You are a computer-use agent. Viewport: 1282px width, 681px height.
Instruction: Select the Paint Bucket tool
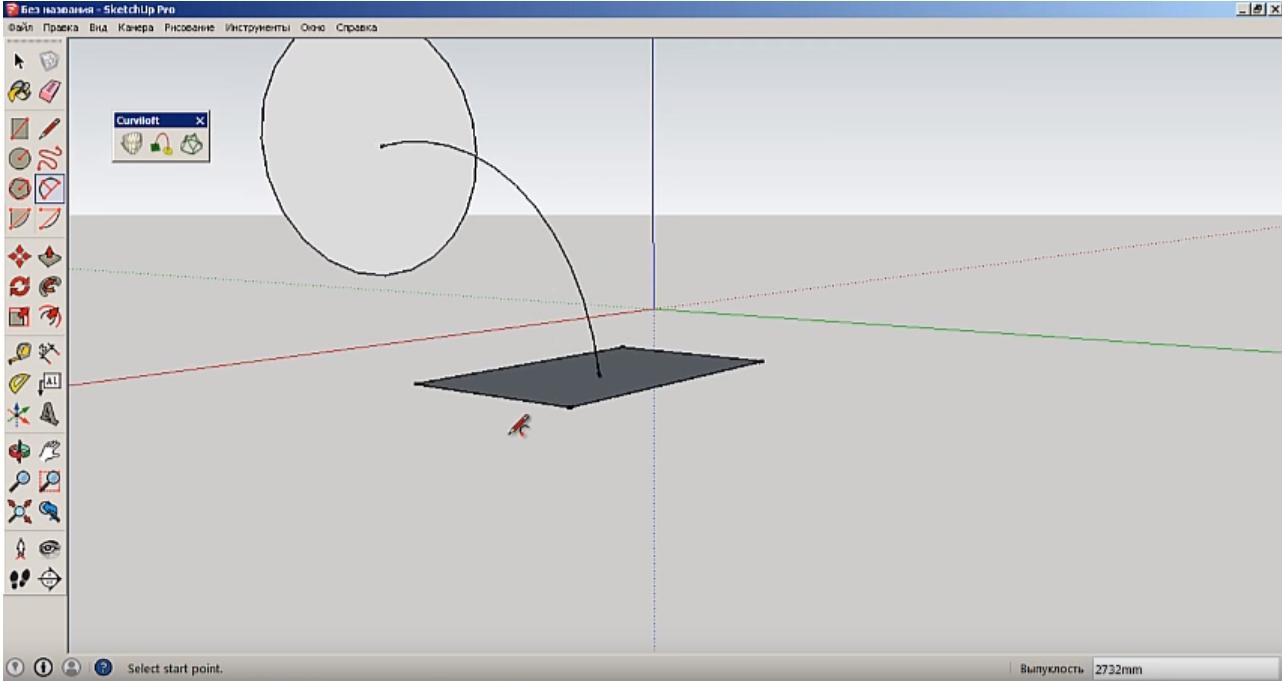point(19,92)
